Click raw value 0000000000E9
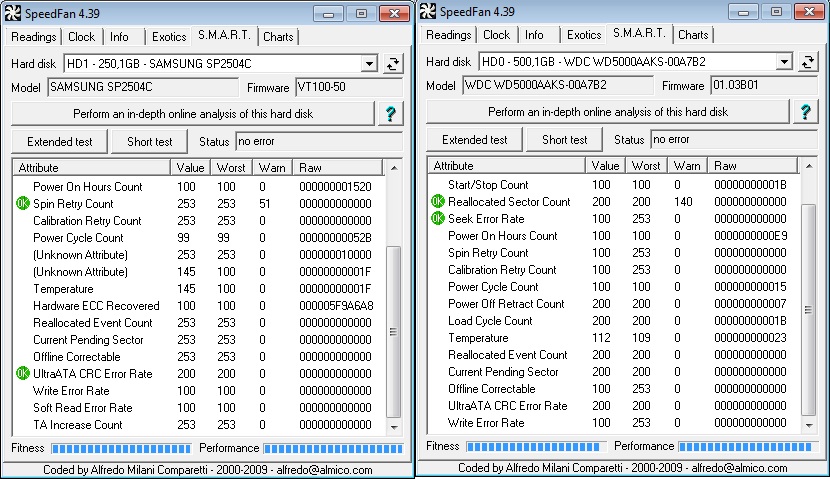The height and width of the screenshot is (479, 830). tap(751, 236)
